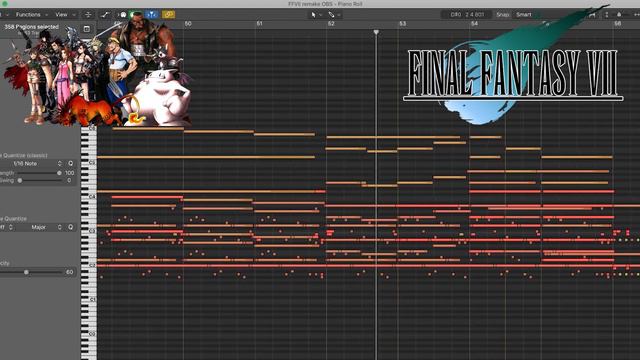Toggle the blue collapse mode button

coord(151,15)
